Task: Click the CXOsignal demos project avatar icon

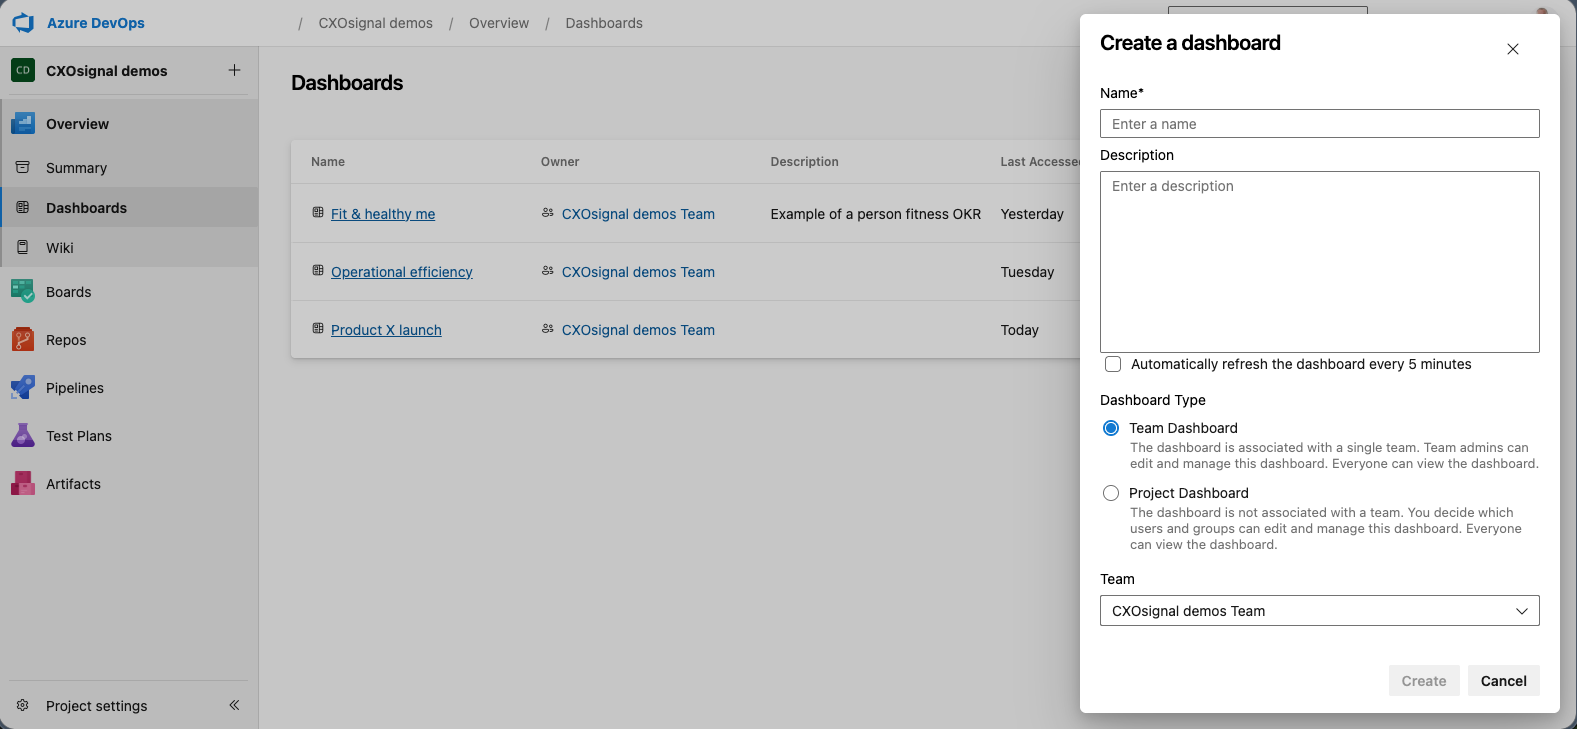Action: [23, 70]
